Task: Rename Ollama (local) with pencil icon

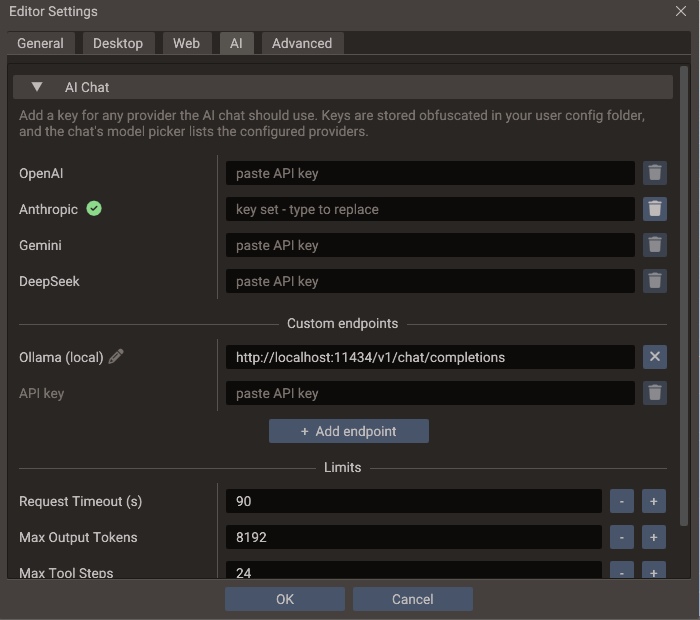Action: click(x=116, y=357)
